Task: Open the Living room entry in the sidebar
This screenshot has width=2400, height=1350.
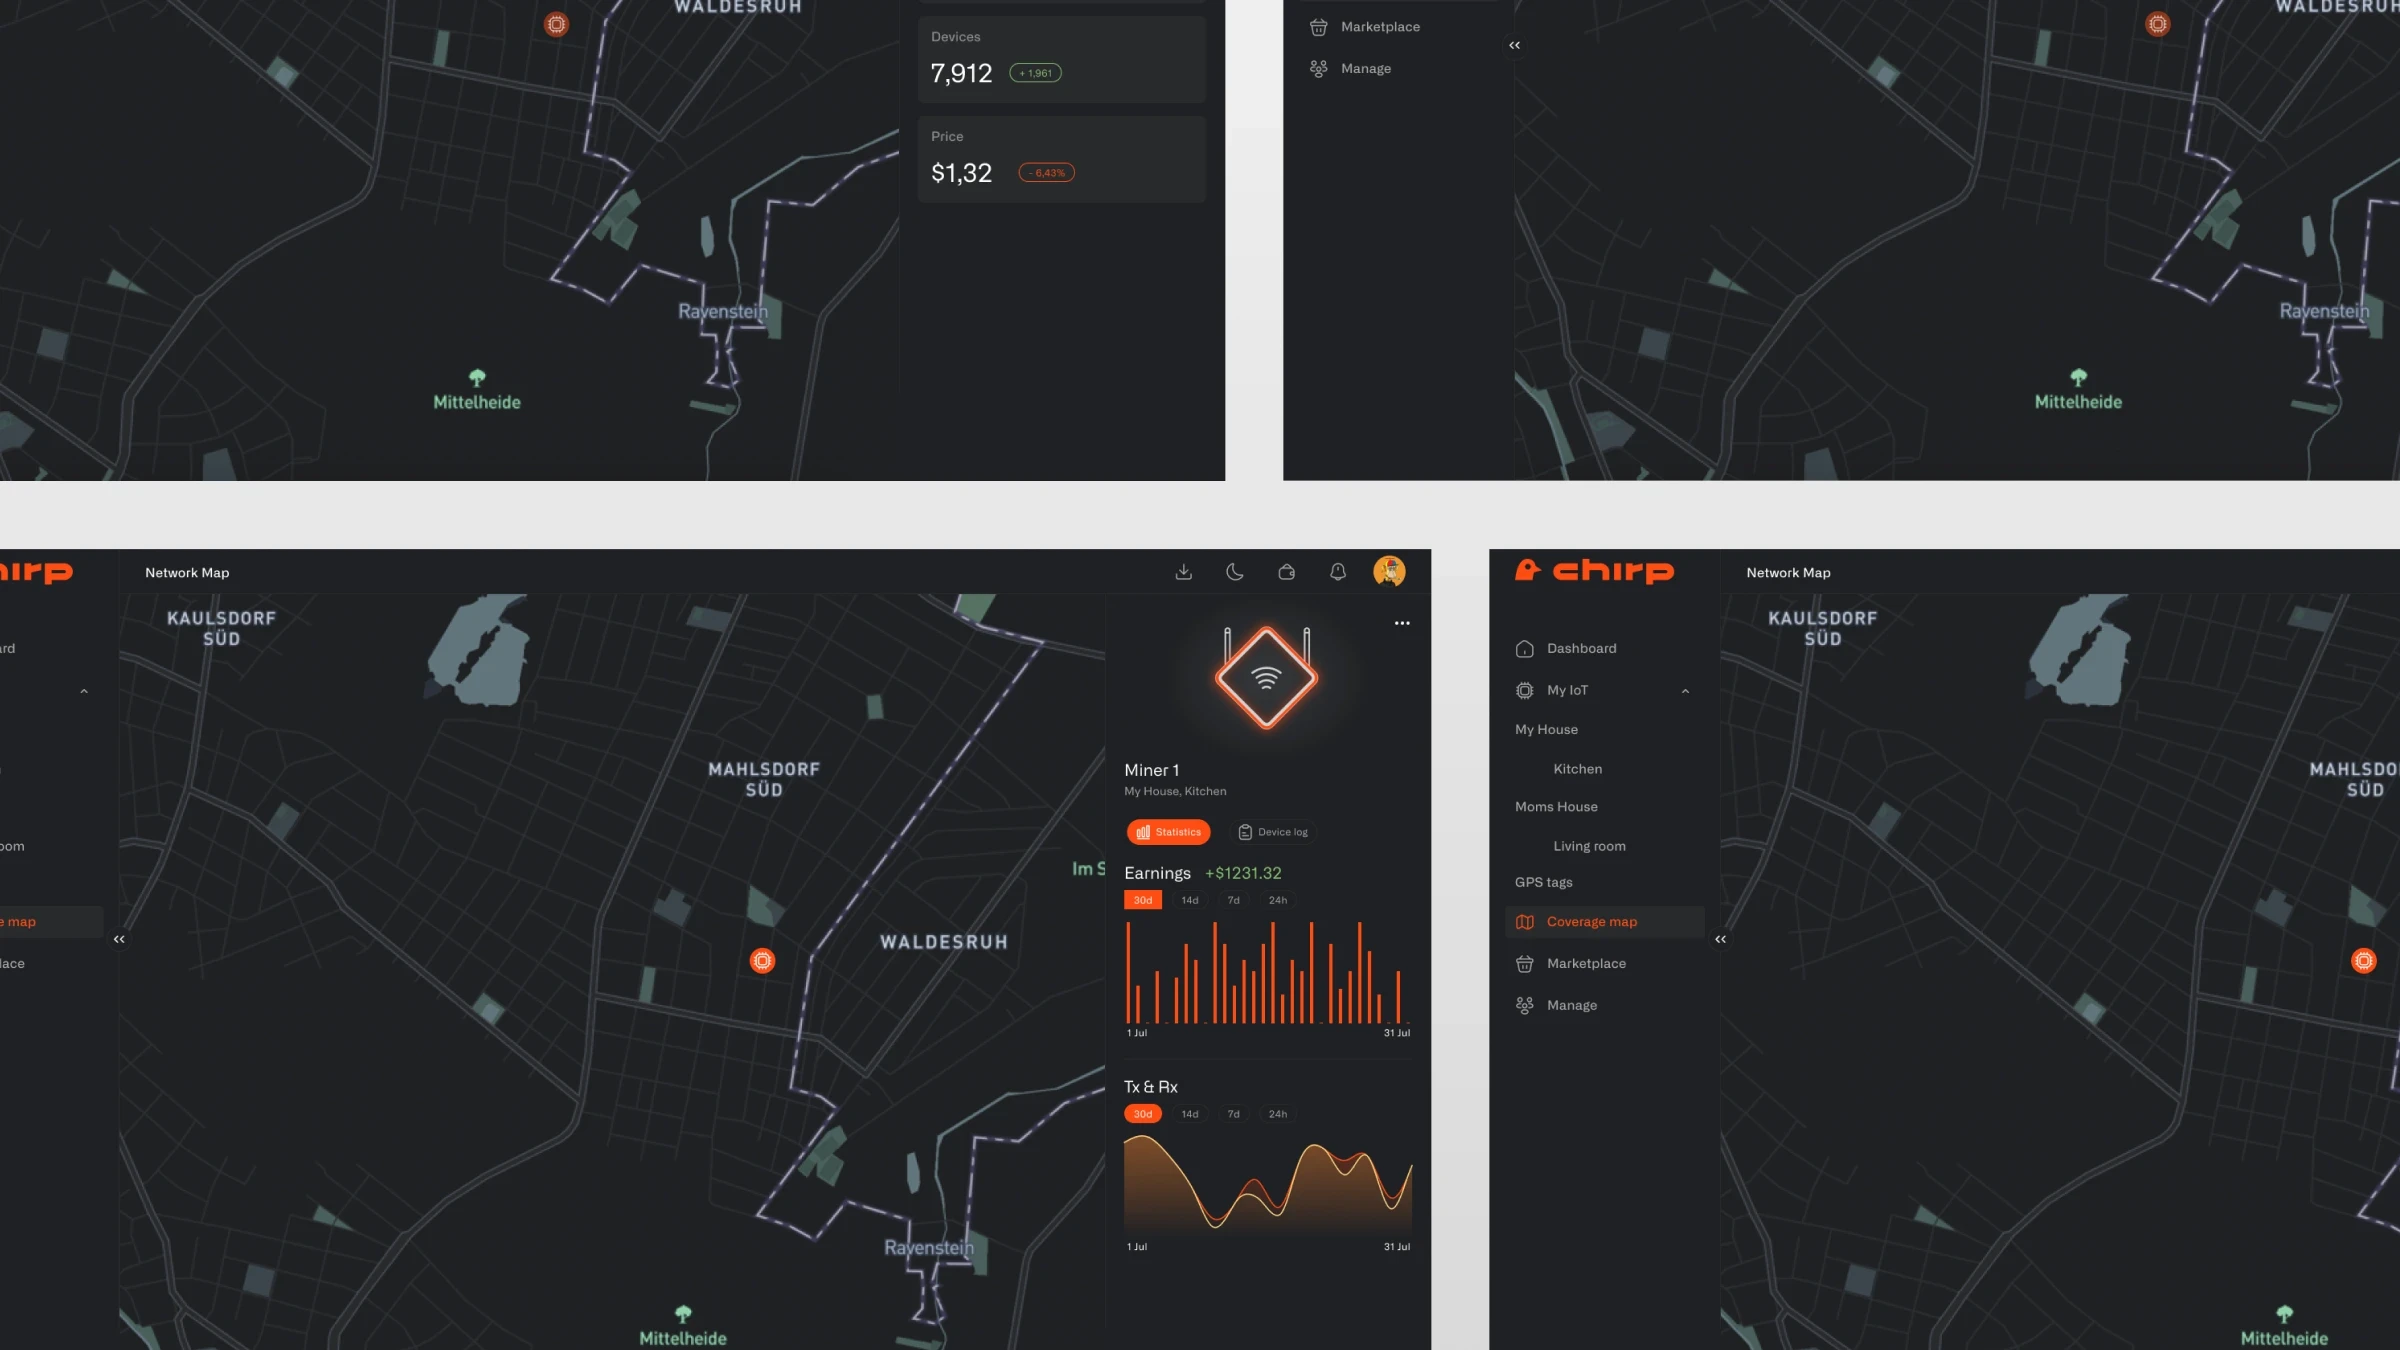Action: [x=1589, y=846]
